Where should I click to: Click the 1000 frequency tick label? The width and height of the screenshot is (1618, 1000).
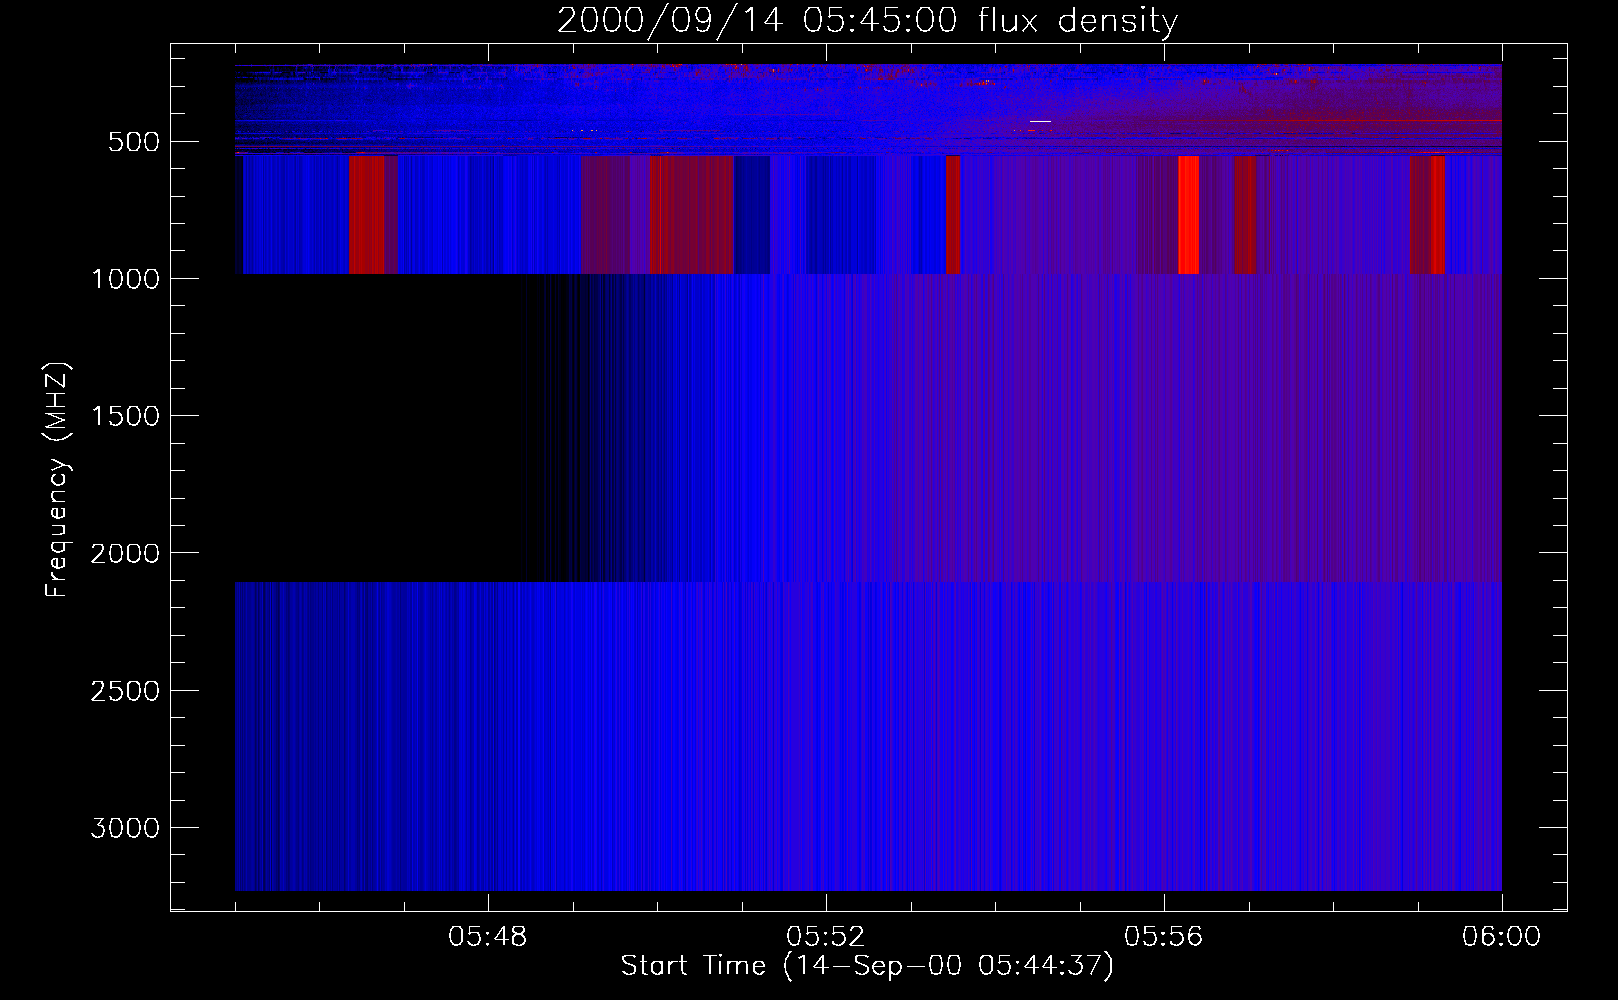click(125, 279)
